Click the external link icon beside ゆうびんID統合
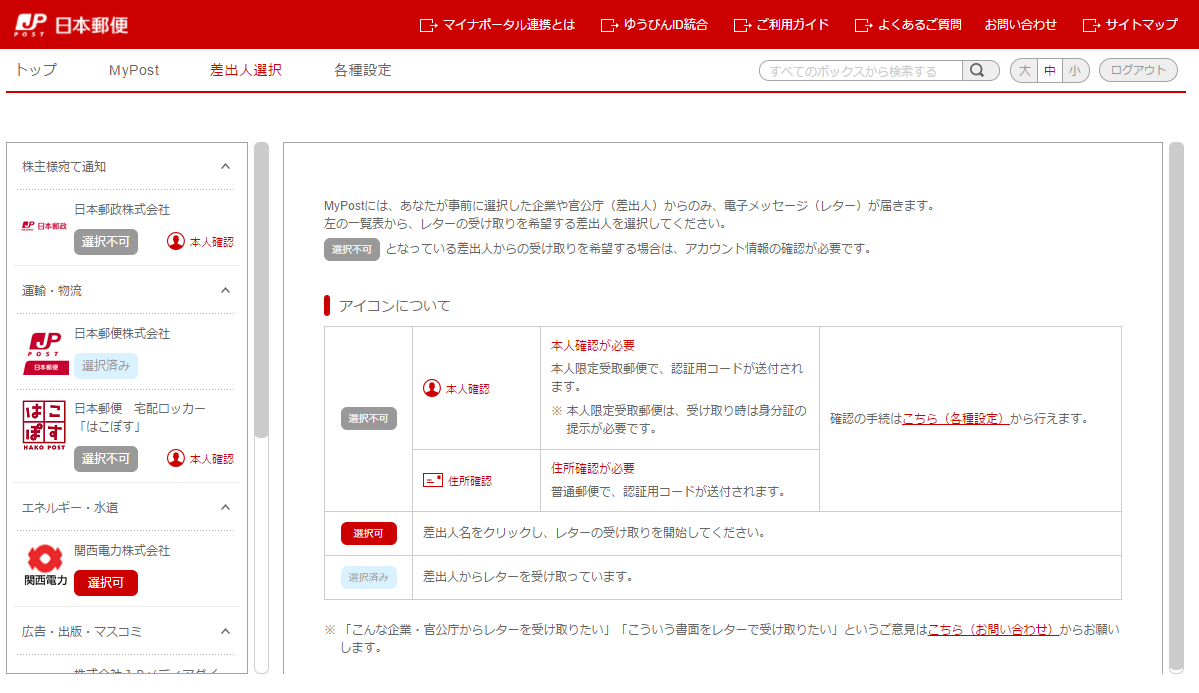The width and height of the screenshot is (1199, 693). tap(609, 25)
